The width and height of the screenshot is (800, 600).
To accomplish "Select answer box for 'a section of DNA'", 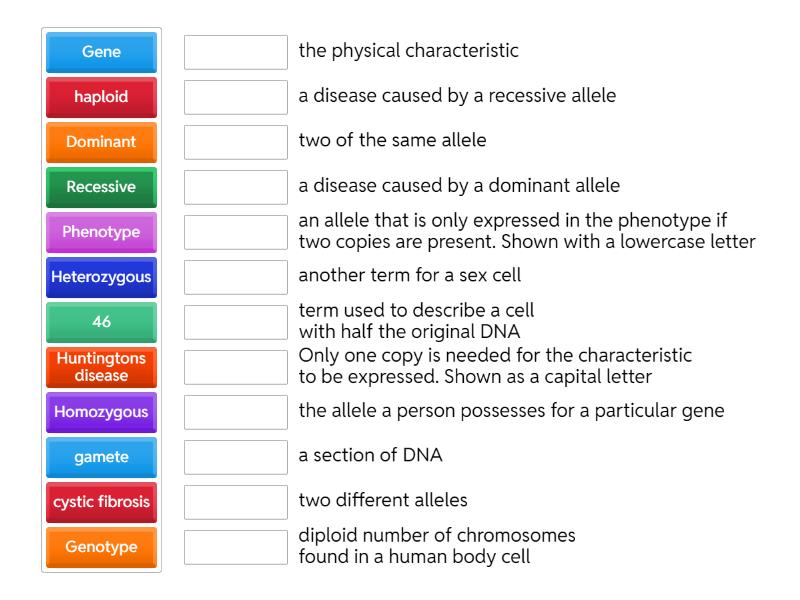I will [236, 457].
